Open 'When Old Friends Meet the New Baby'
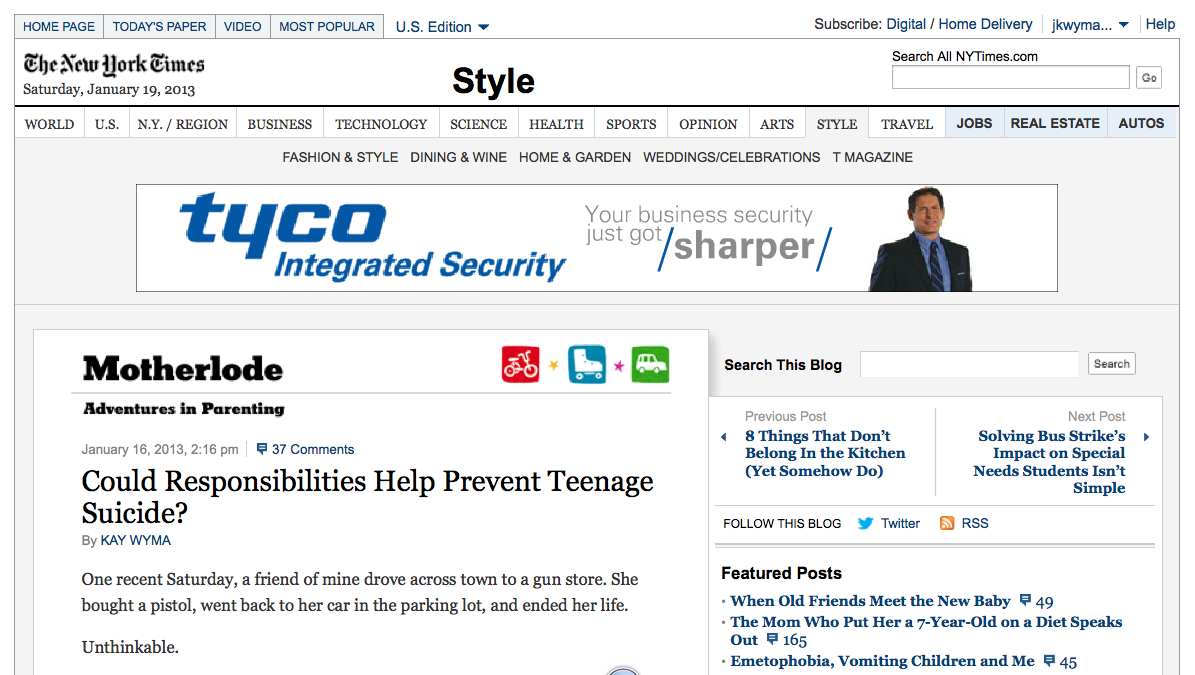This screenshot has width=1195, height=675. (x=870, y=601)
